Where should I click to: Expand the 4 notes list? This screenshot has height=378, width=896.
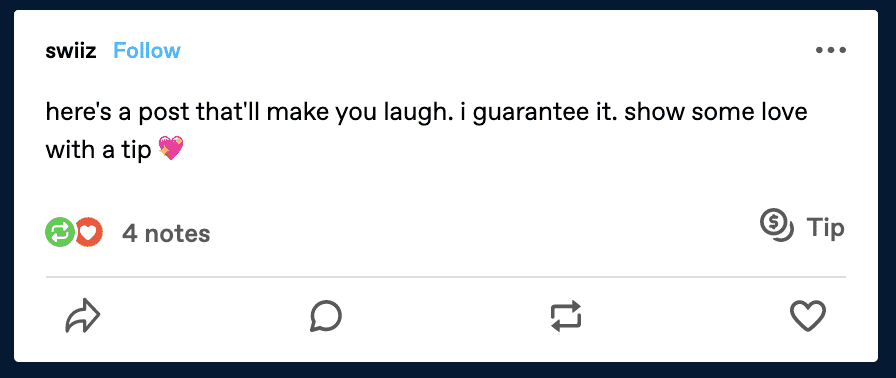(166, 234)
